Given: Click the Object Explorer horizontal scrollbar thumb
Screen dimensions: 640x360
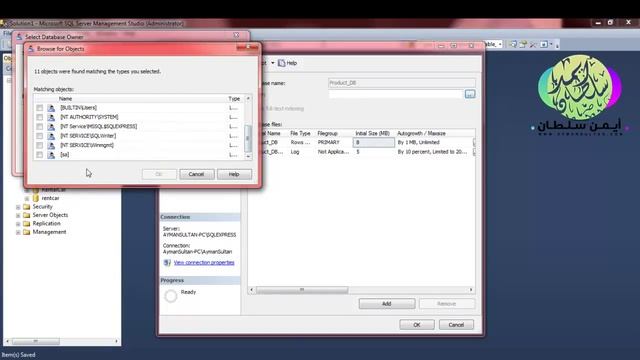Looking at the screenshot, I should click(36, 341).
